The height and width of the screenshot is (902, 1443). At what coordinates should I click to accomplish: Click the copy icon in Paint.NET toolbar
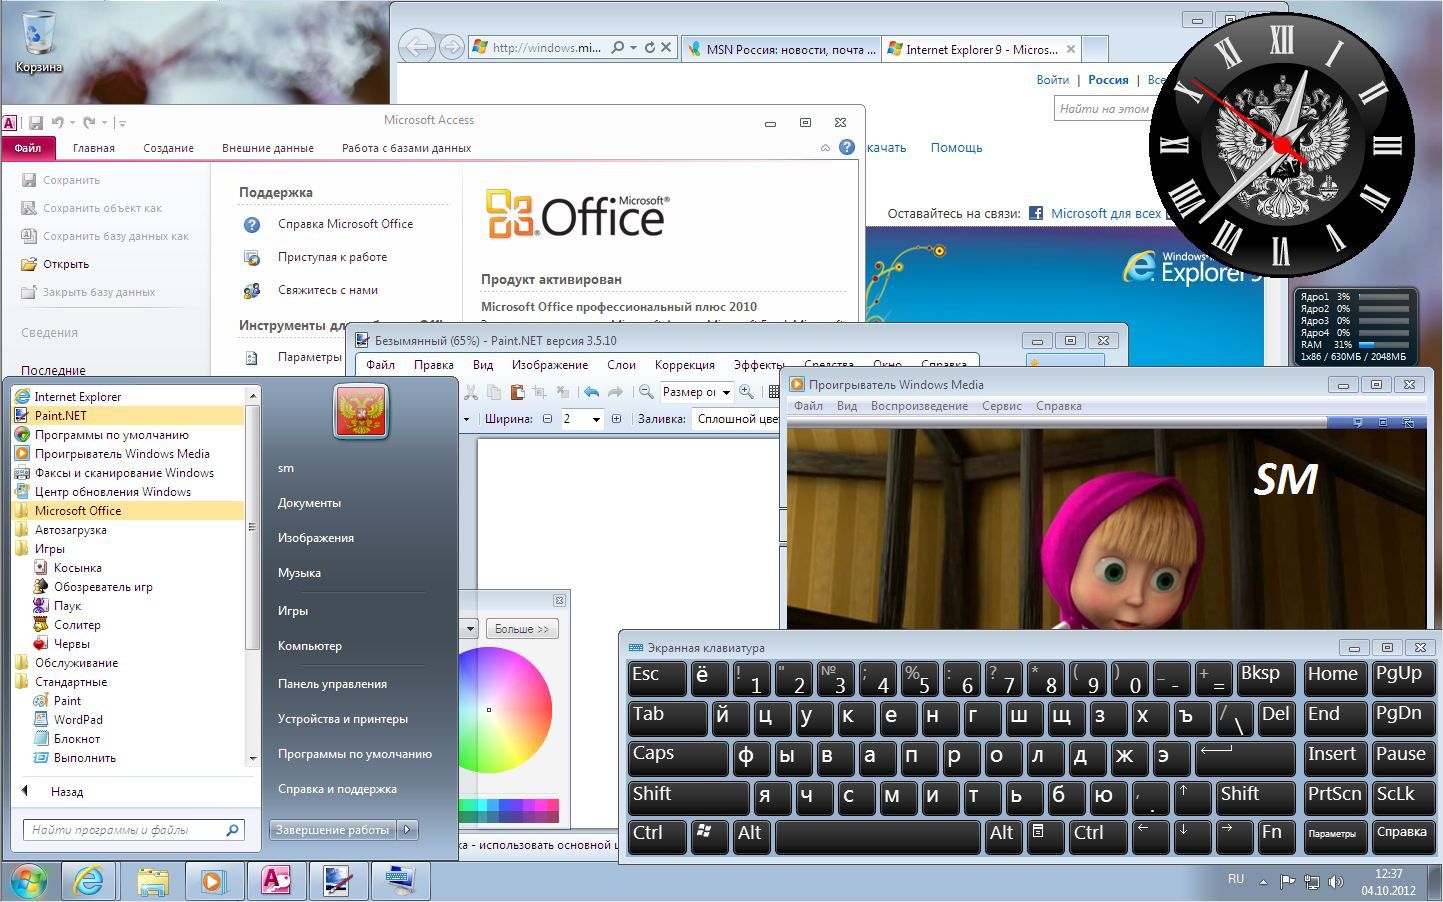click(x=494, y=392)
